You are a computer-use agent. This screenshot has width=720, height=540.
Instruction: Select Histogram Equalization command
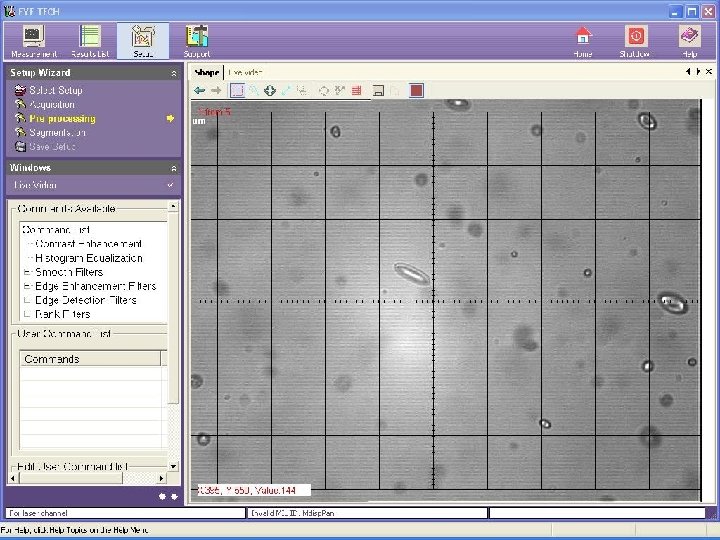[89, 258]
